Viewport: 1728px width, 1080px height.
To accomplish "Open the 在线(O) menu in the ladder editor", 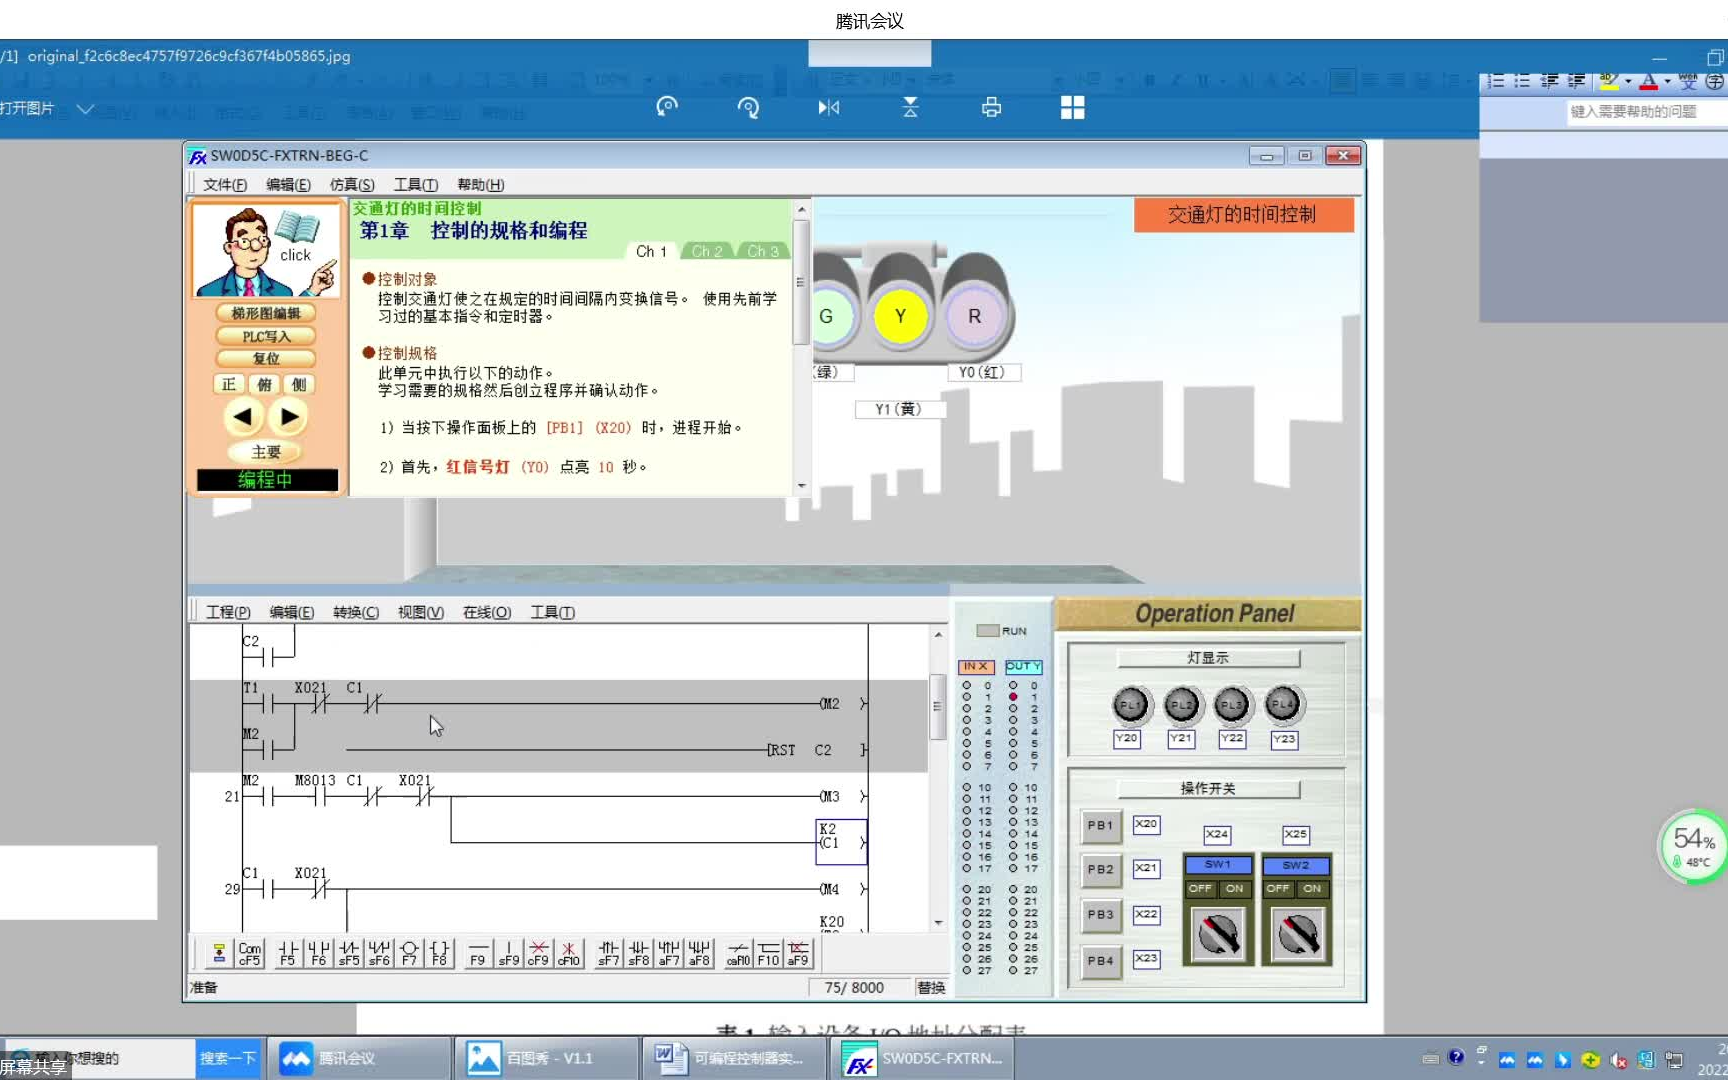I will point(487,611).
